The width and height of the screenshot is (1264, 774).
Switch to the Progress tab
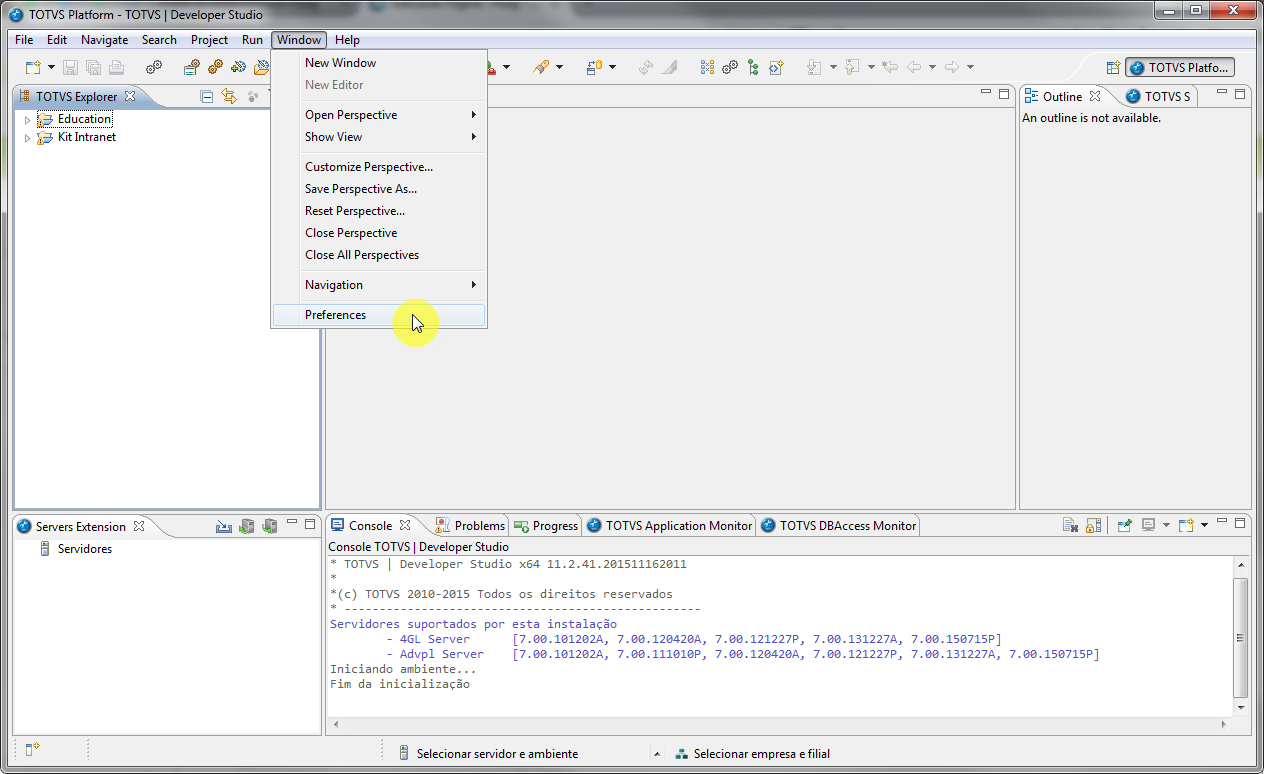546,525
